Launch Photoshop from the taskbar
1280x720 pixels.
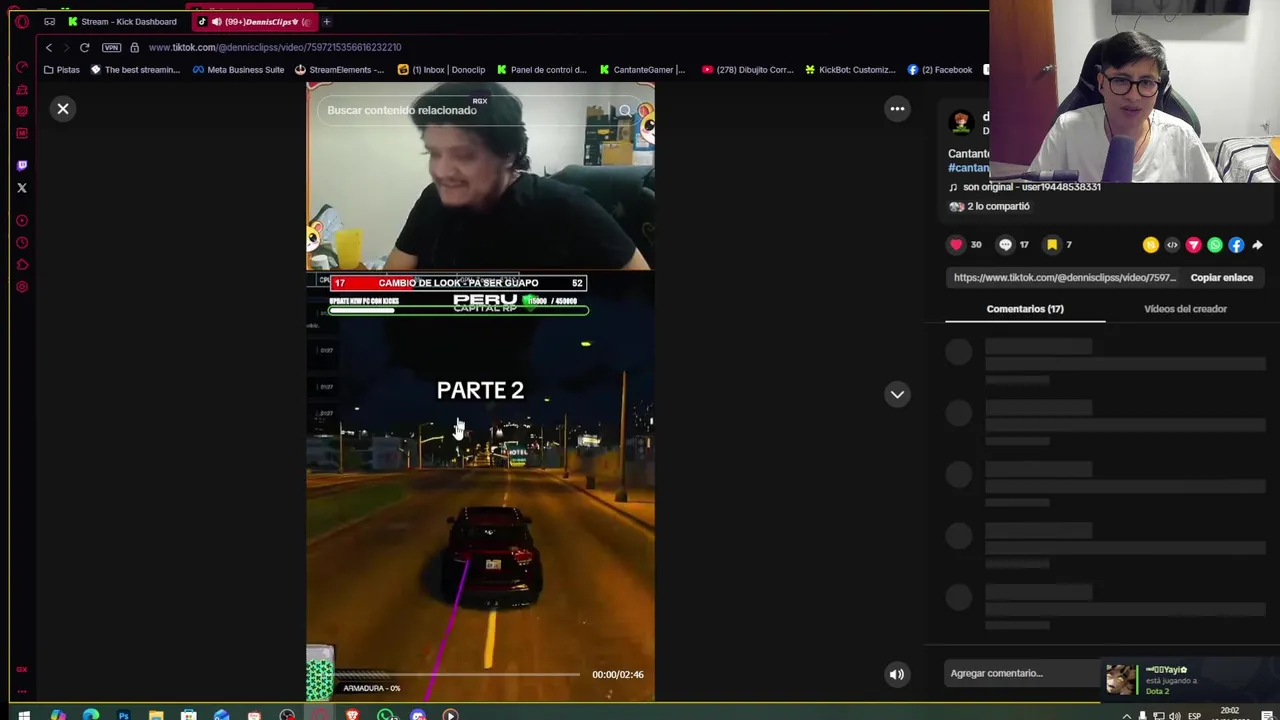click(x=123, y=714)
